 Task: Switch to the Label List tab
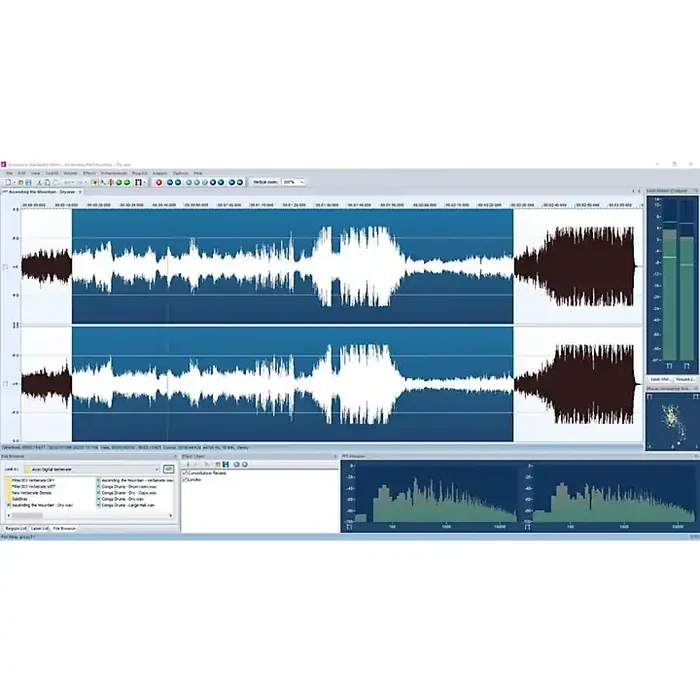40,529
